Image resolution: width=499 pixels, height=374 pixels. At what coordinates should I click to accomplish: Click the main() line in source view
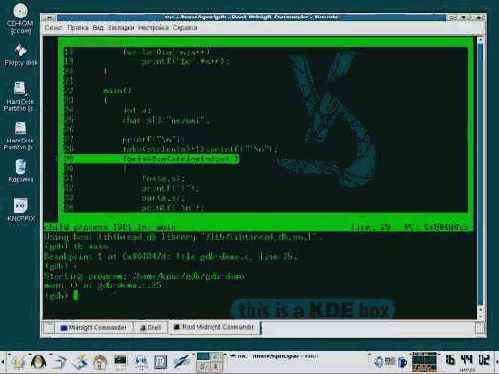[x=117, y=90]
